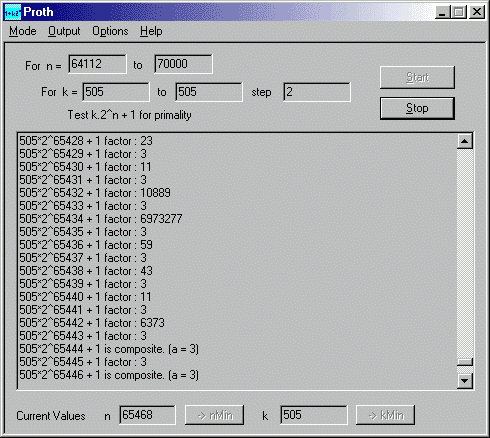Select line '505*2^65428 + 1 factor : 23'
The height and width of the screenshot is (438, 490).
86,141
